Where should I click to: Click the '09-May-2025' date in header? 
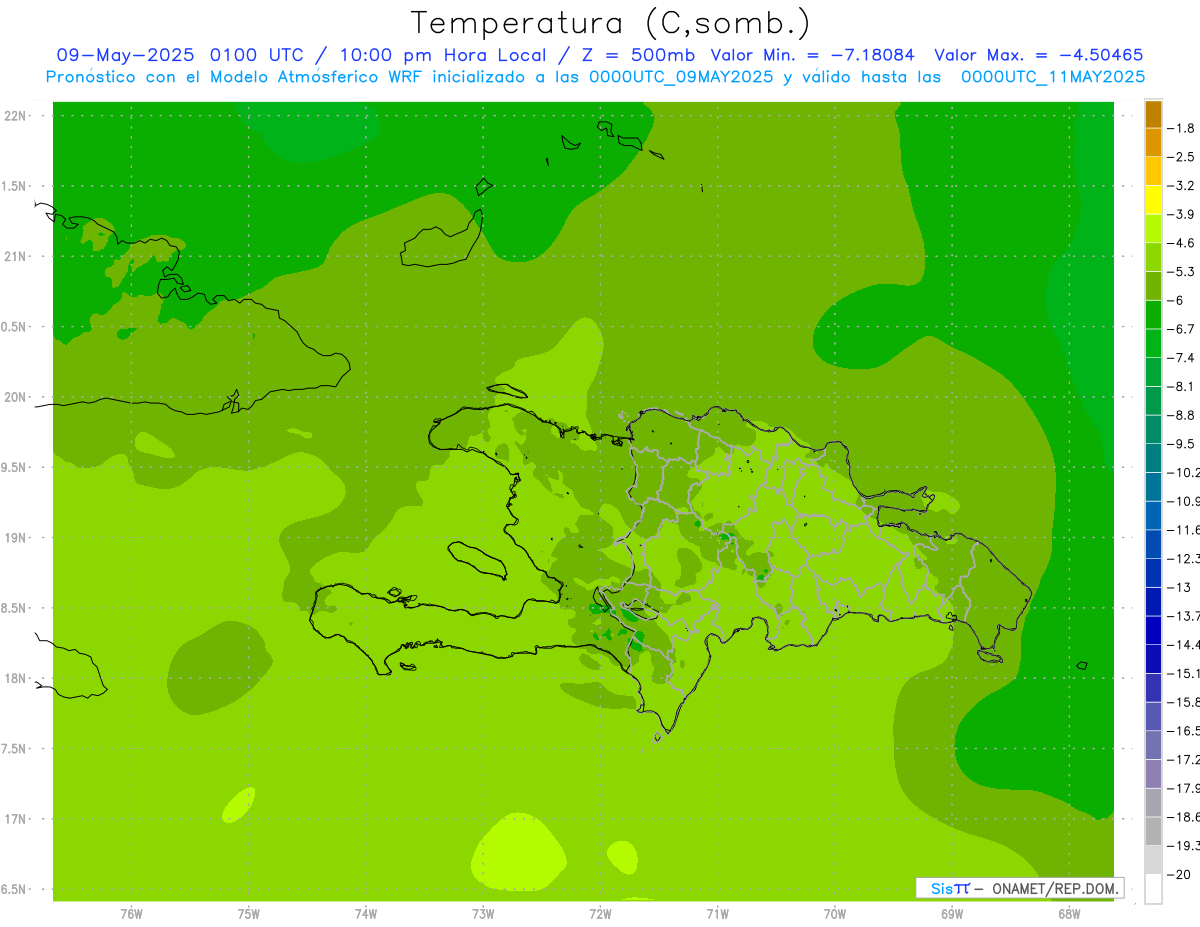[127, 55]
